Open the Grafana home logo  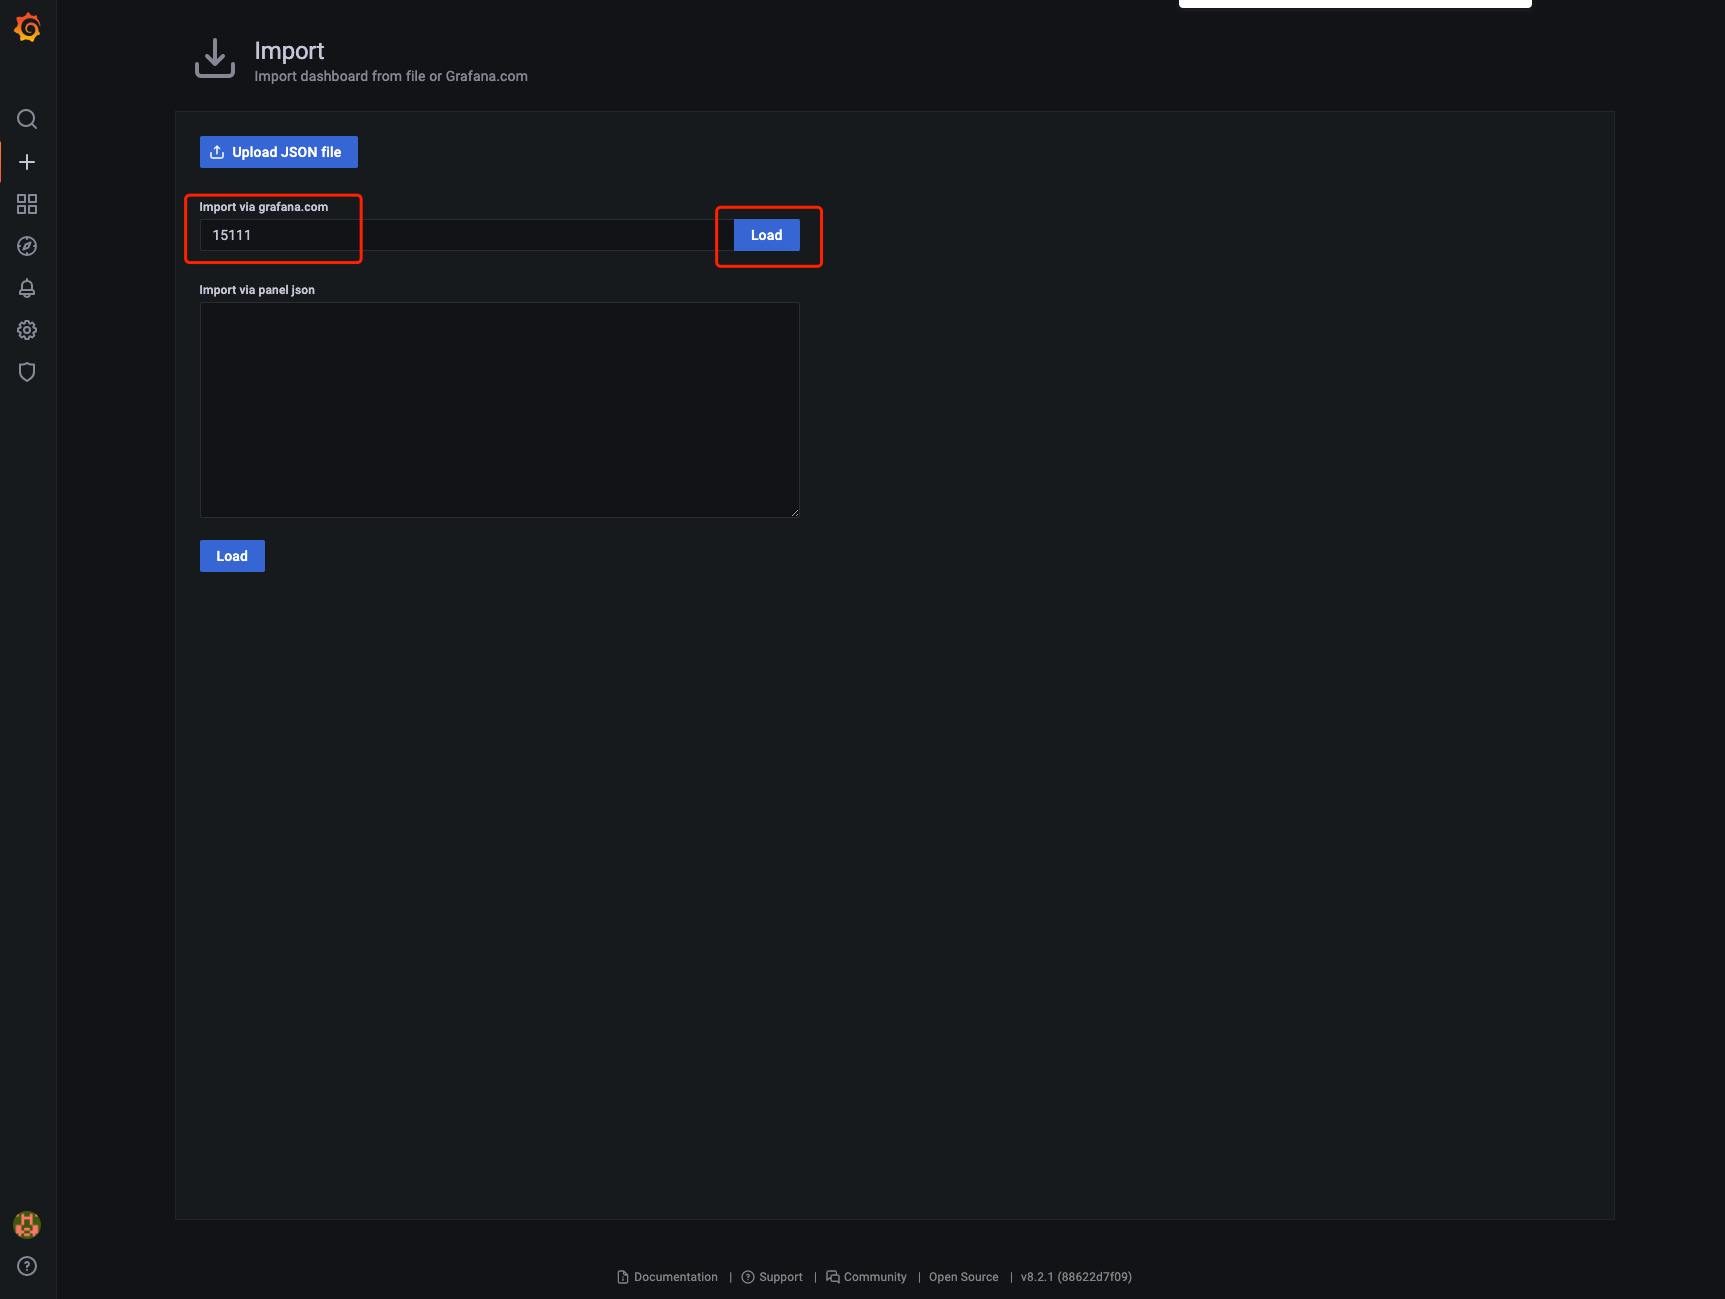coord(27,28)
